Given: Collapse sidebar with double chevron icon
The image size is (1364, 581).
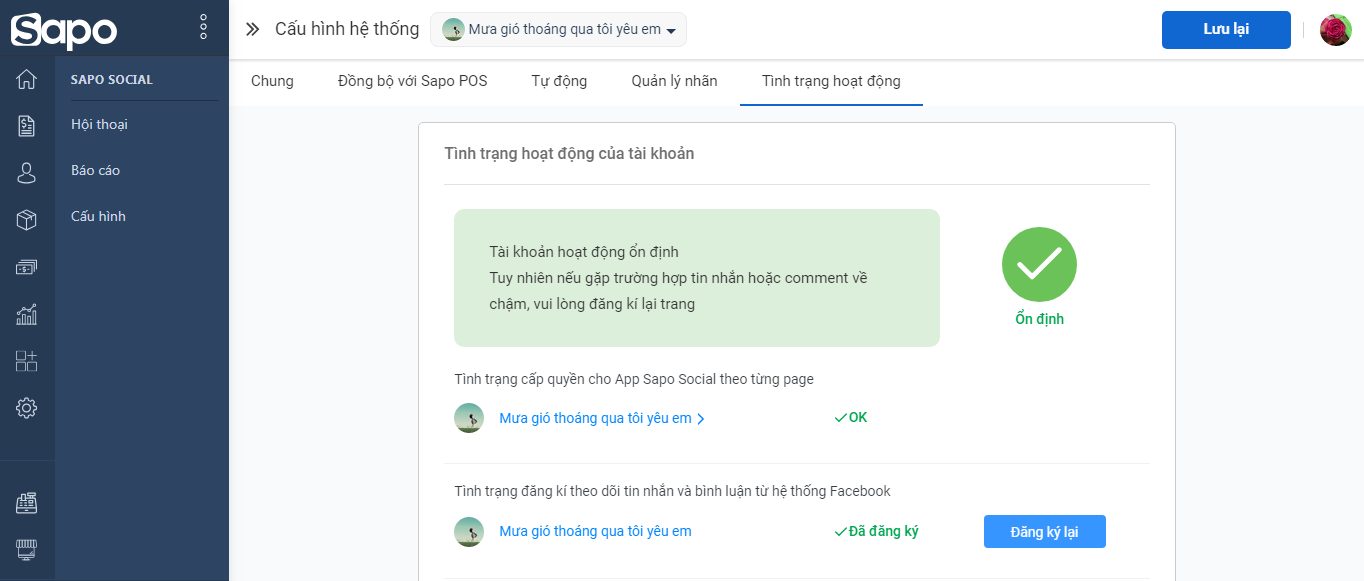Looking at the screenshot, I should tap(252, 30).
